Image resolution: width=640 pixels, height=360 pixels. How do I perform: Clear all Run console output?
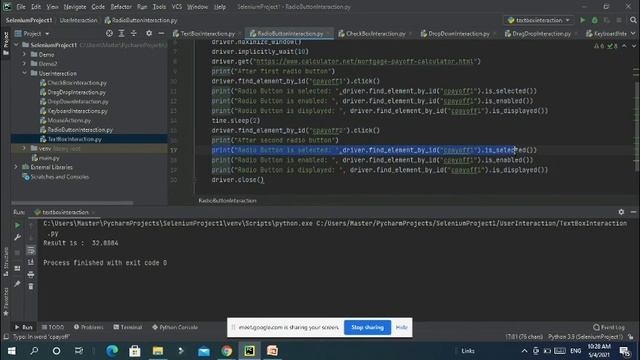click(31, 287)
